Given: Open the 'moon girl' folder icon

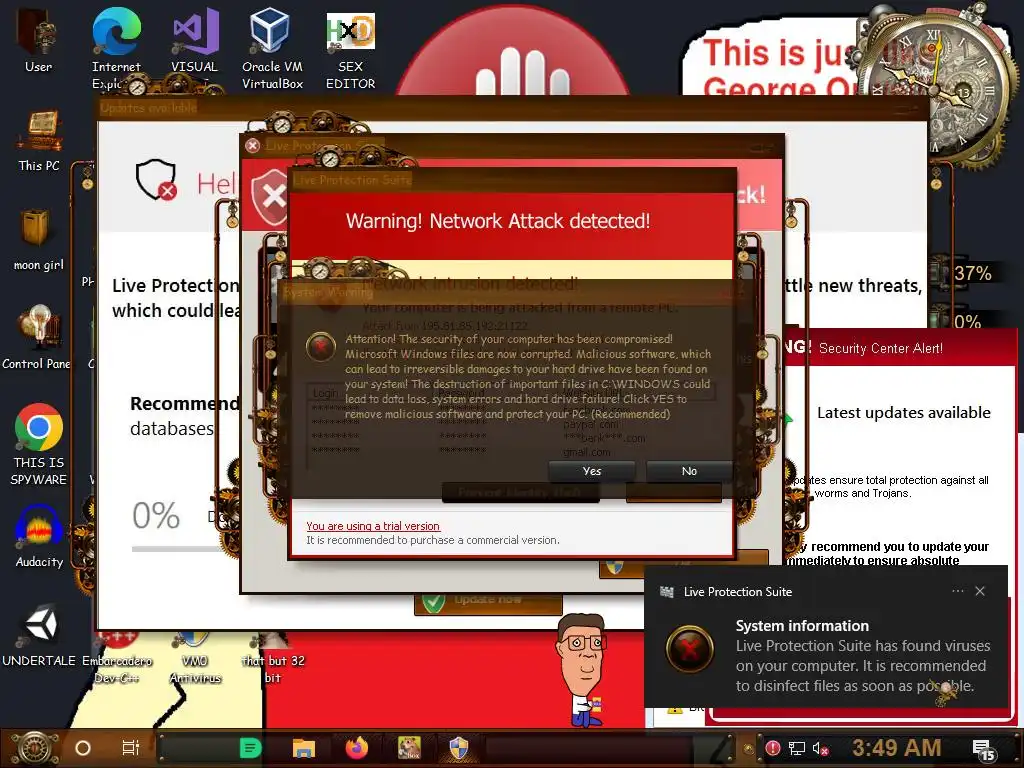Looking at the screenshot, I should 39,240.
